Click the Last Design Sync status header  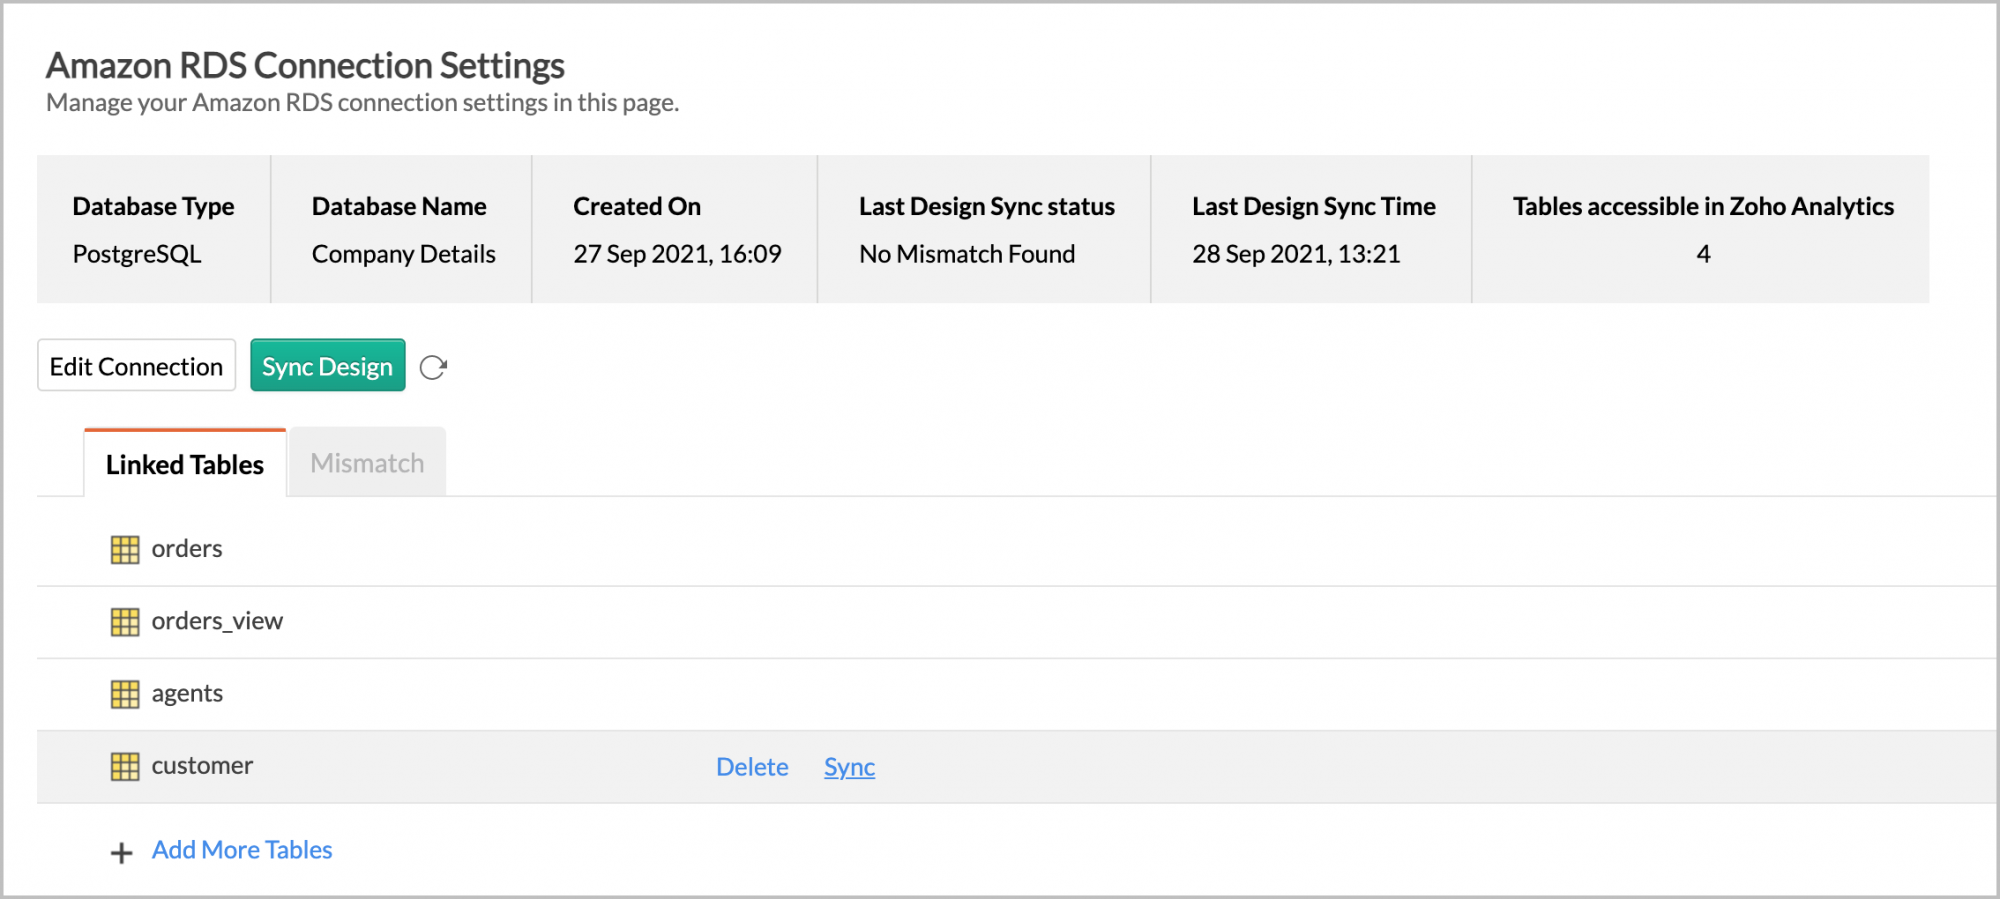point(987,206)
